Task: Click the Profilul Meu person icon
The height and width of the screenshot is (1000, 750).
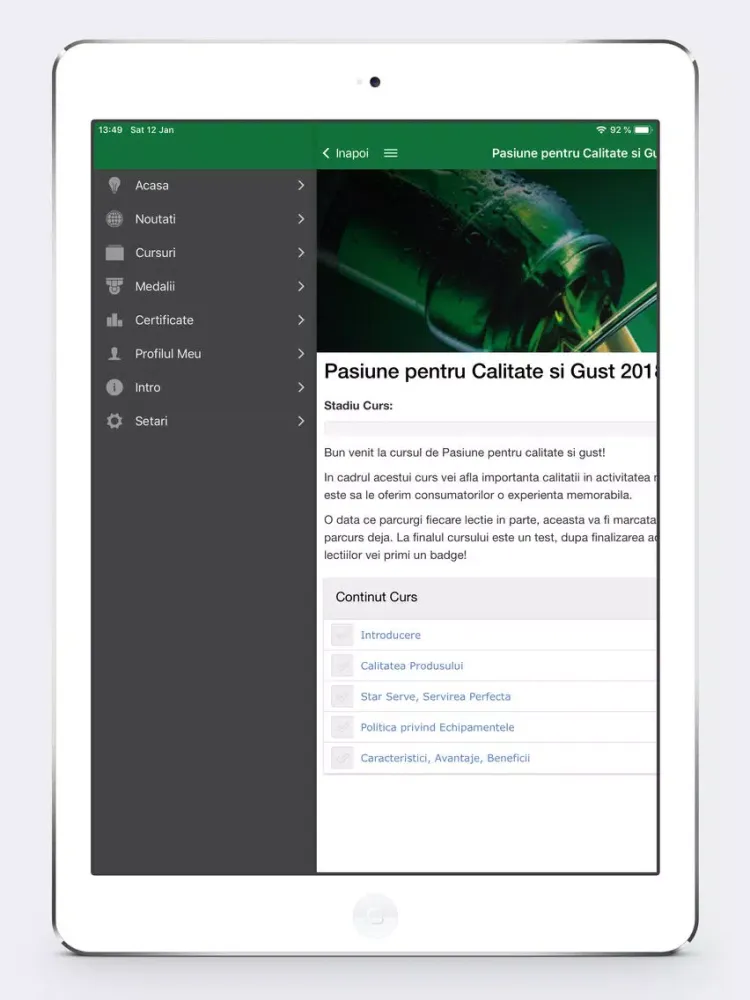Action: (114, 353)
